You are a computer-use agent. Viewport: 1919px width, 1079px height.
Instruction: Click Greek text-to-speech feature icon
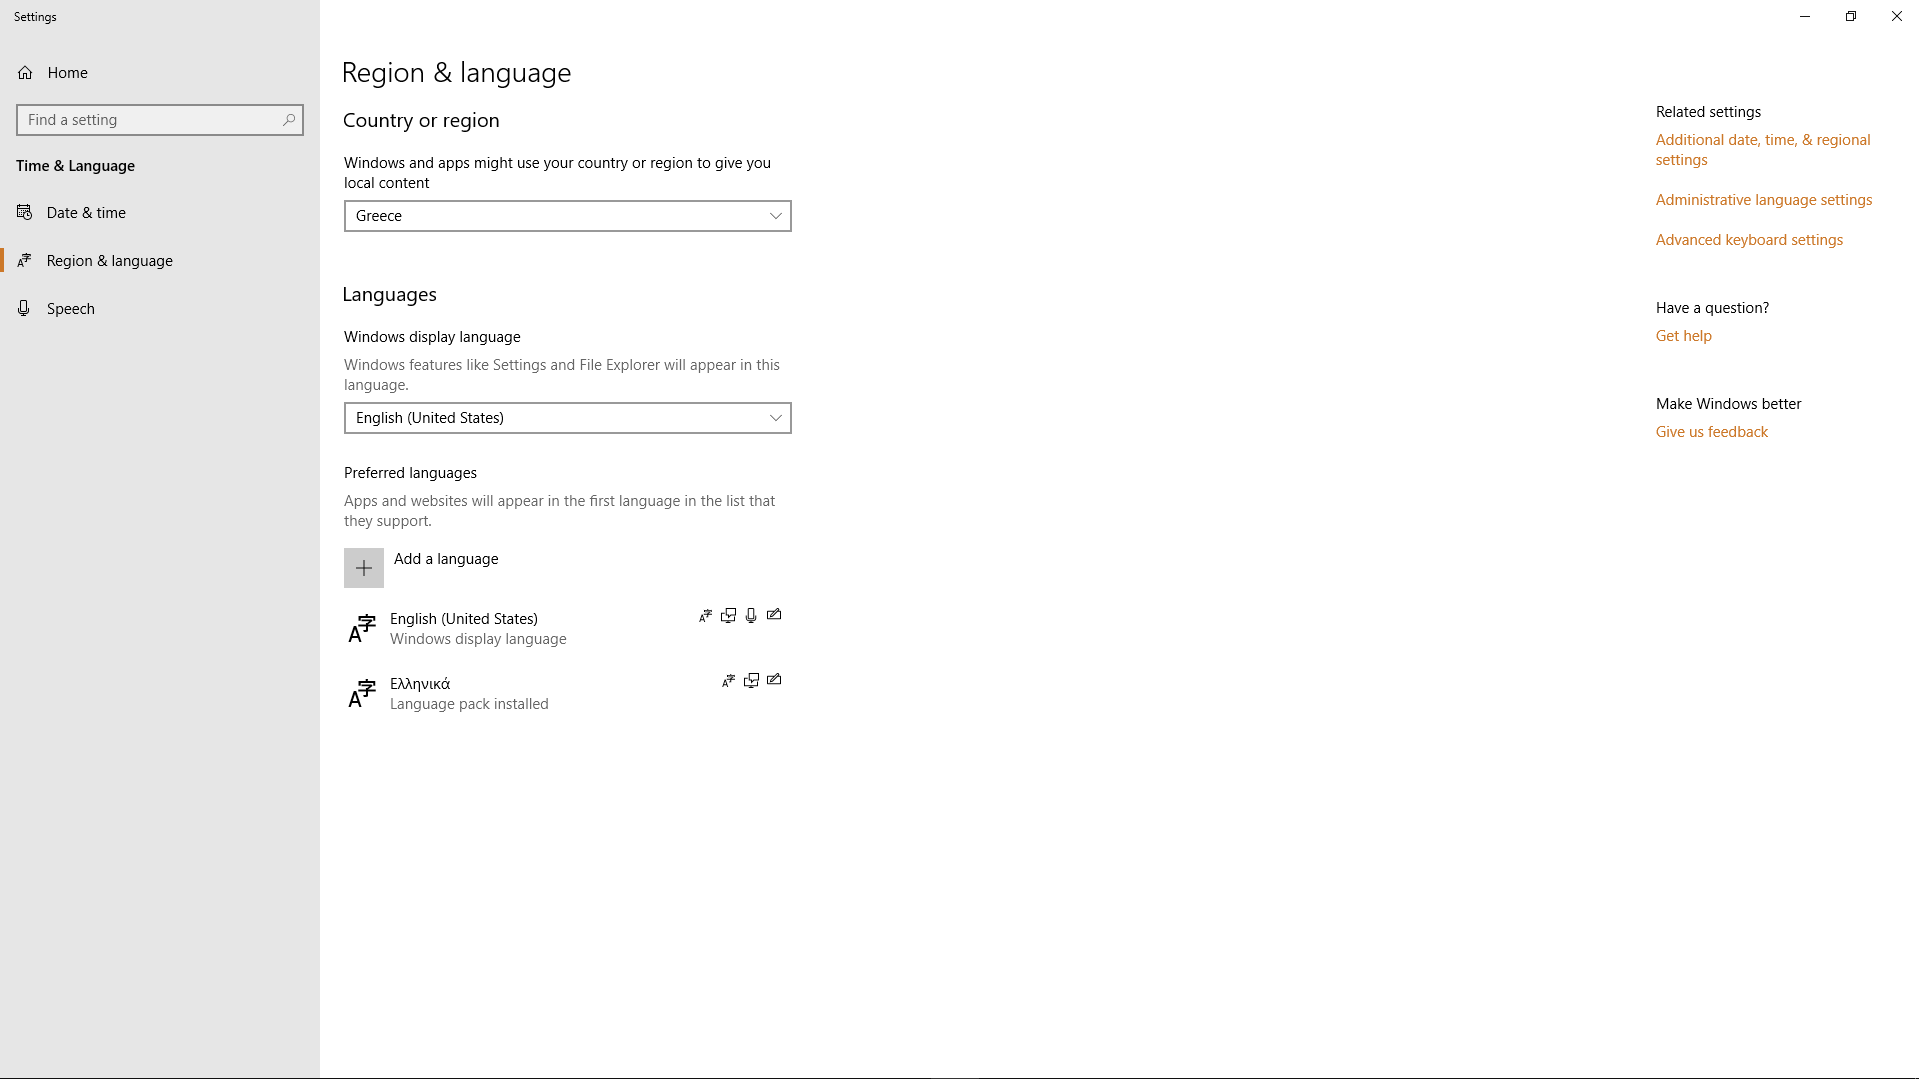(751, 680)
